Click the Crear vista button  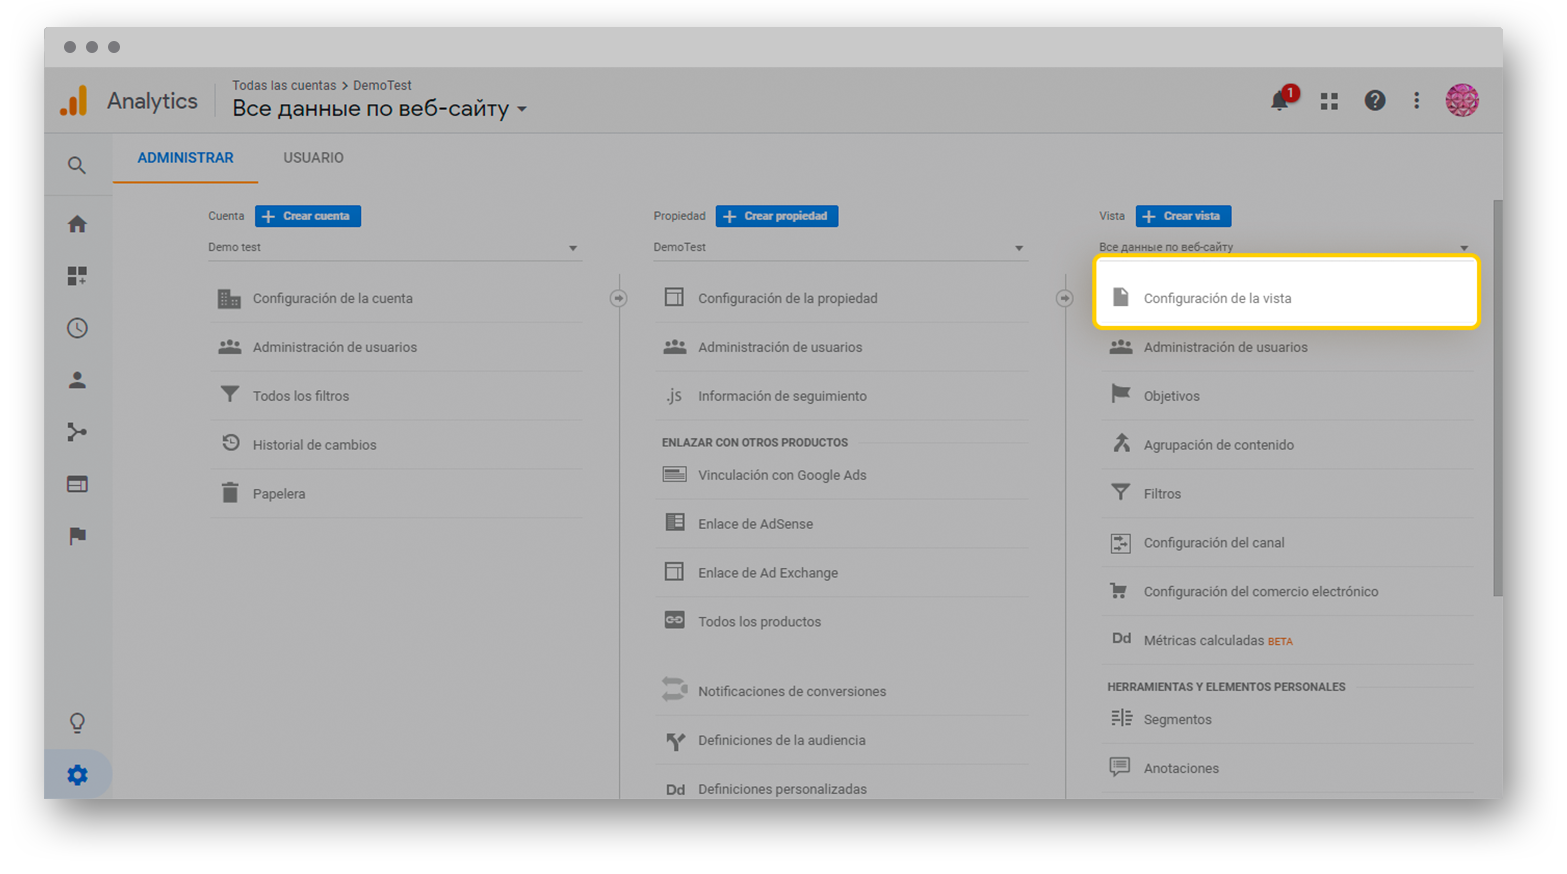[1184, 216]
